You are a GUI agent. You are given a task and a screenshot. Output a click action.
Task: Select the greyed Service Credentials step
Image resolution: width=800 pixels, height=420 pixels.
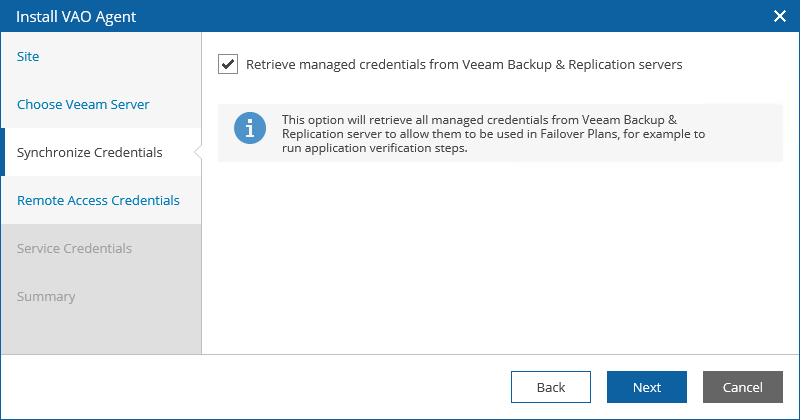click(x=74, y=249)
